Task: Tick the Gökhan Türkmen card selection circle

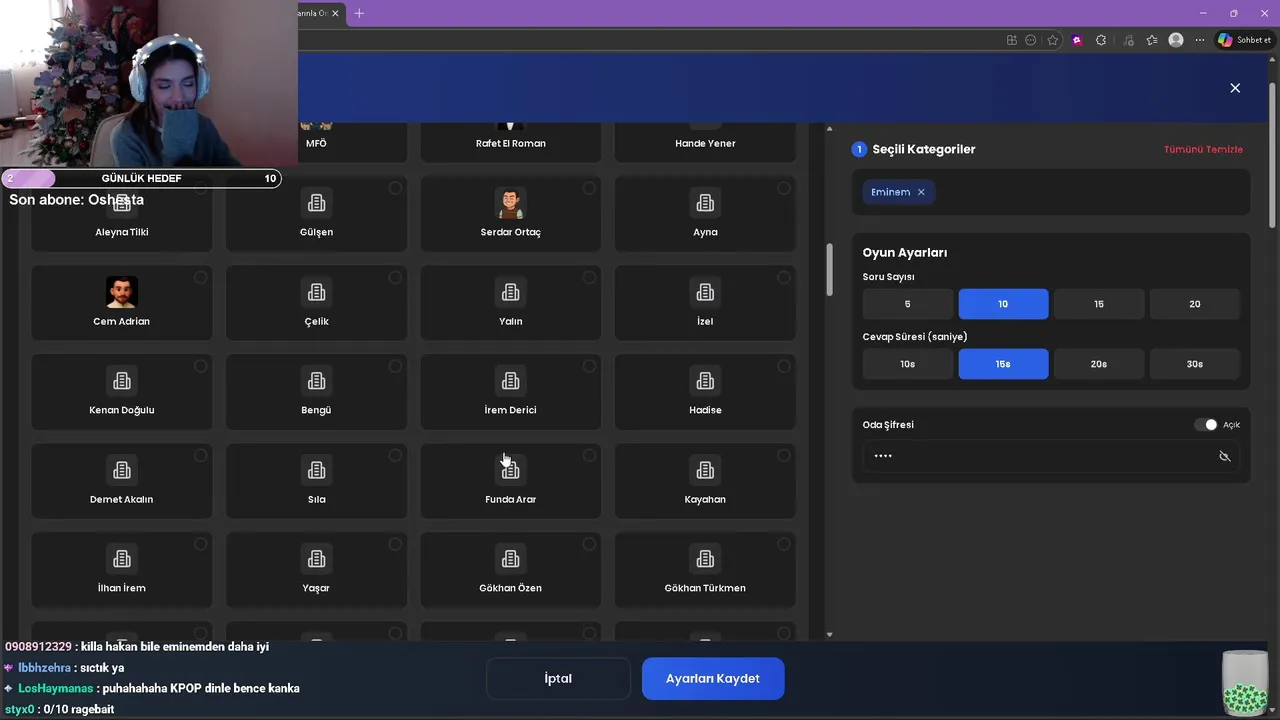Action: [x=783, y=544]
